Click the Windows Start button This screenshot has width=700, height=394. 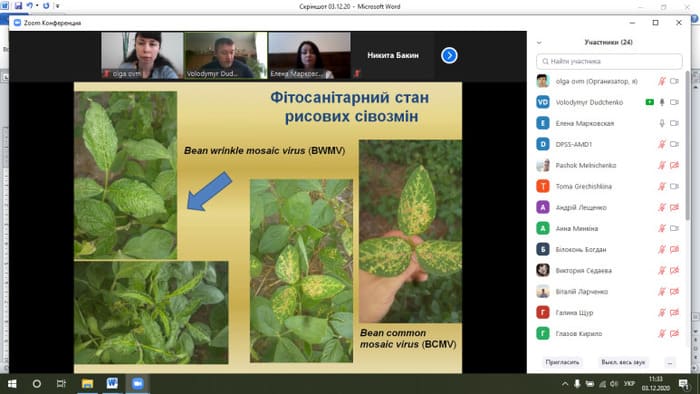click(x=12, y=384)
